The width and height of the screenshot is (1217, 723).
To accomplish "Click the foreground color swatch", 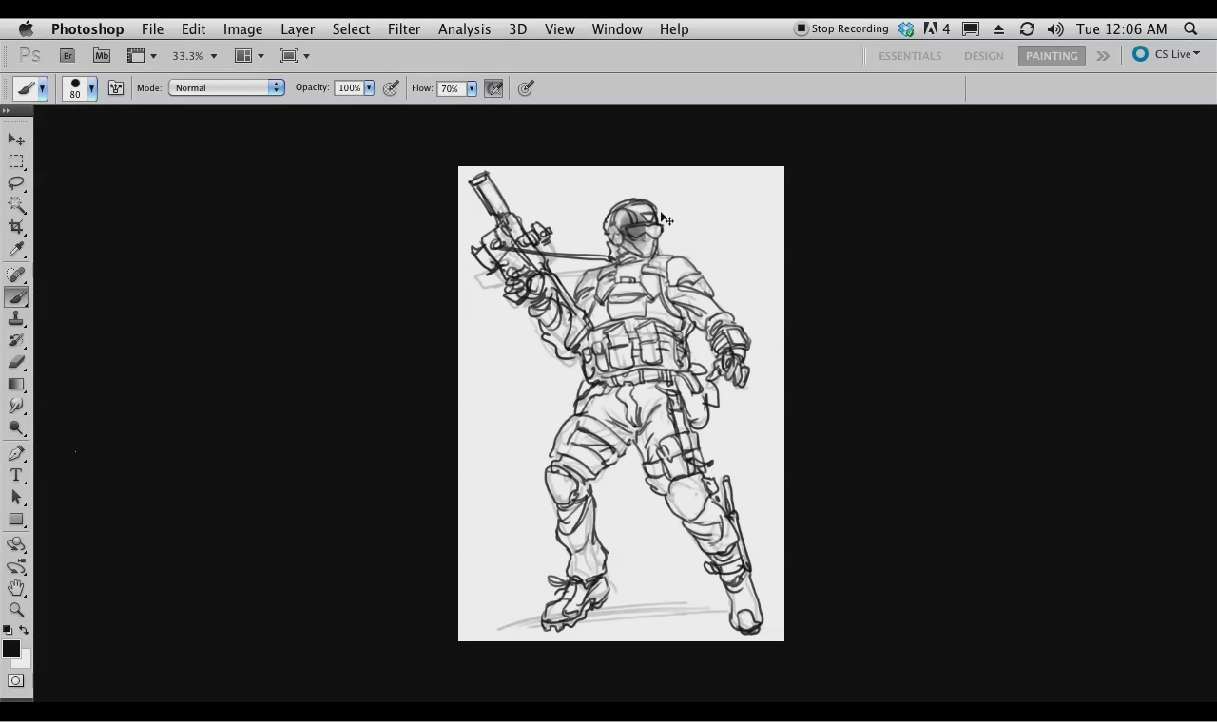I will point(11,649).
